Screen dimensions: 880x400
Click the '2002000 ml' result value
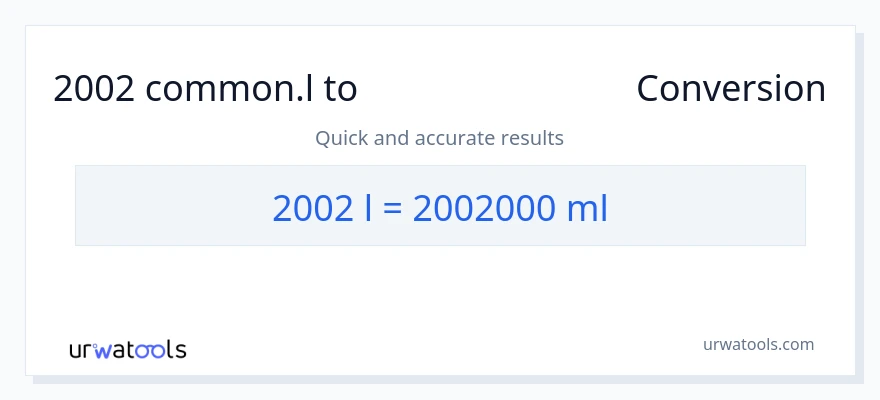click(510, 207)
